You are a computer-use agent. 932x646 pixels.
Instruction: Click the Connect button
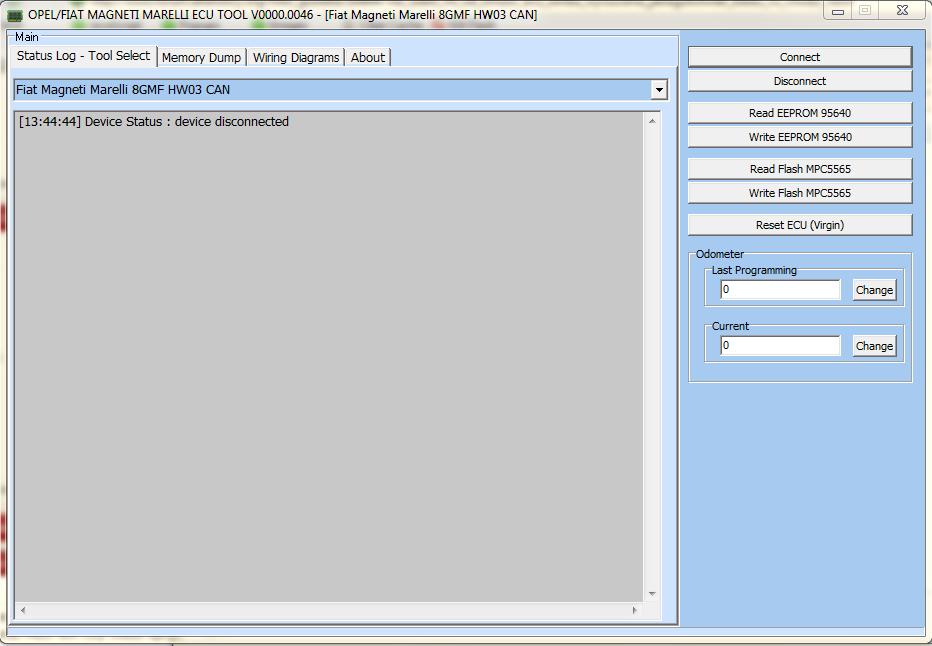tap(799, 57)
